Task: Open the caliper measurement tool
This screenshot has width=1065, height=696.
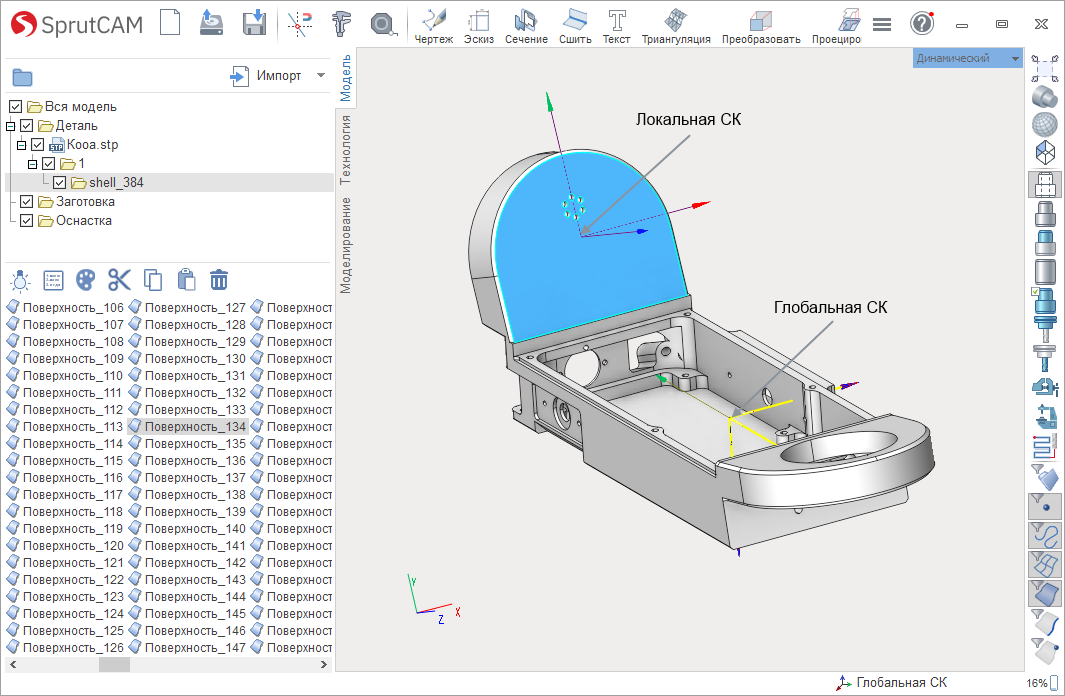Action: [342, 24]
